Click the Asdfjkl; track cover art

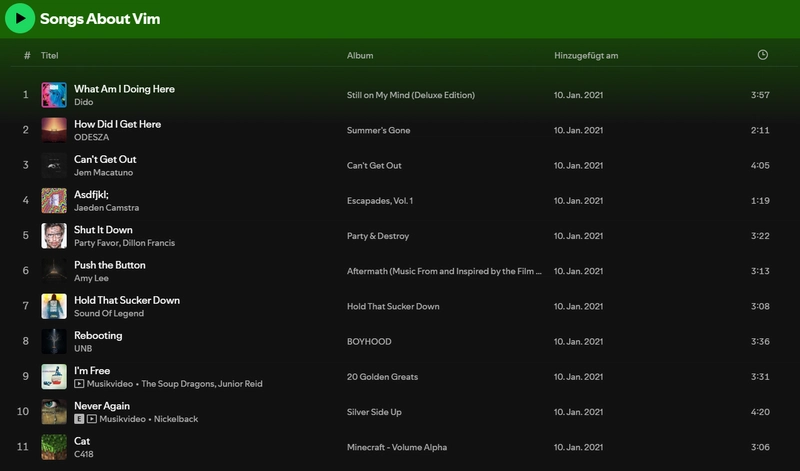[54, 201]
